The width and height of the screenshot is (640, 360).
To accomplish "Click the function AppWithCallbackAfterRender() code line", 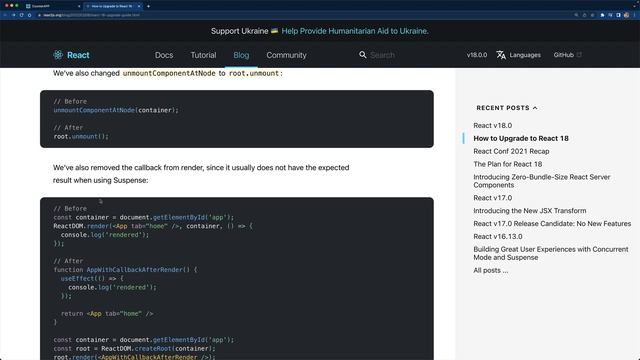I will [x=125, y=270].
